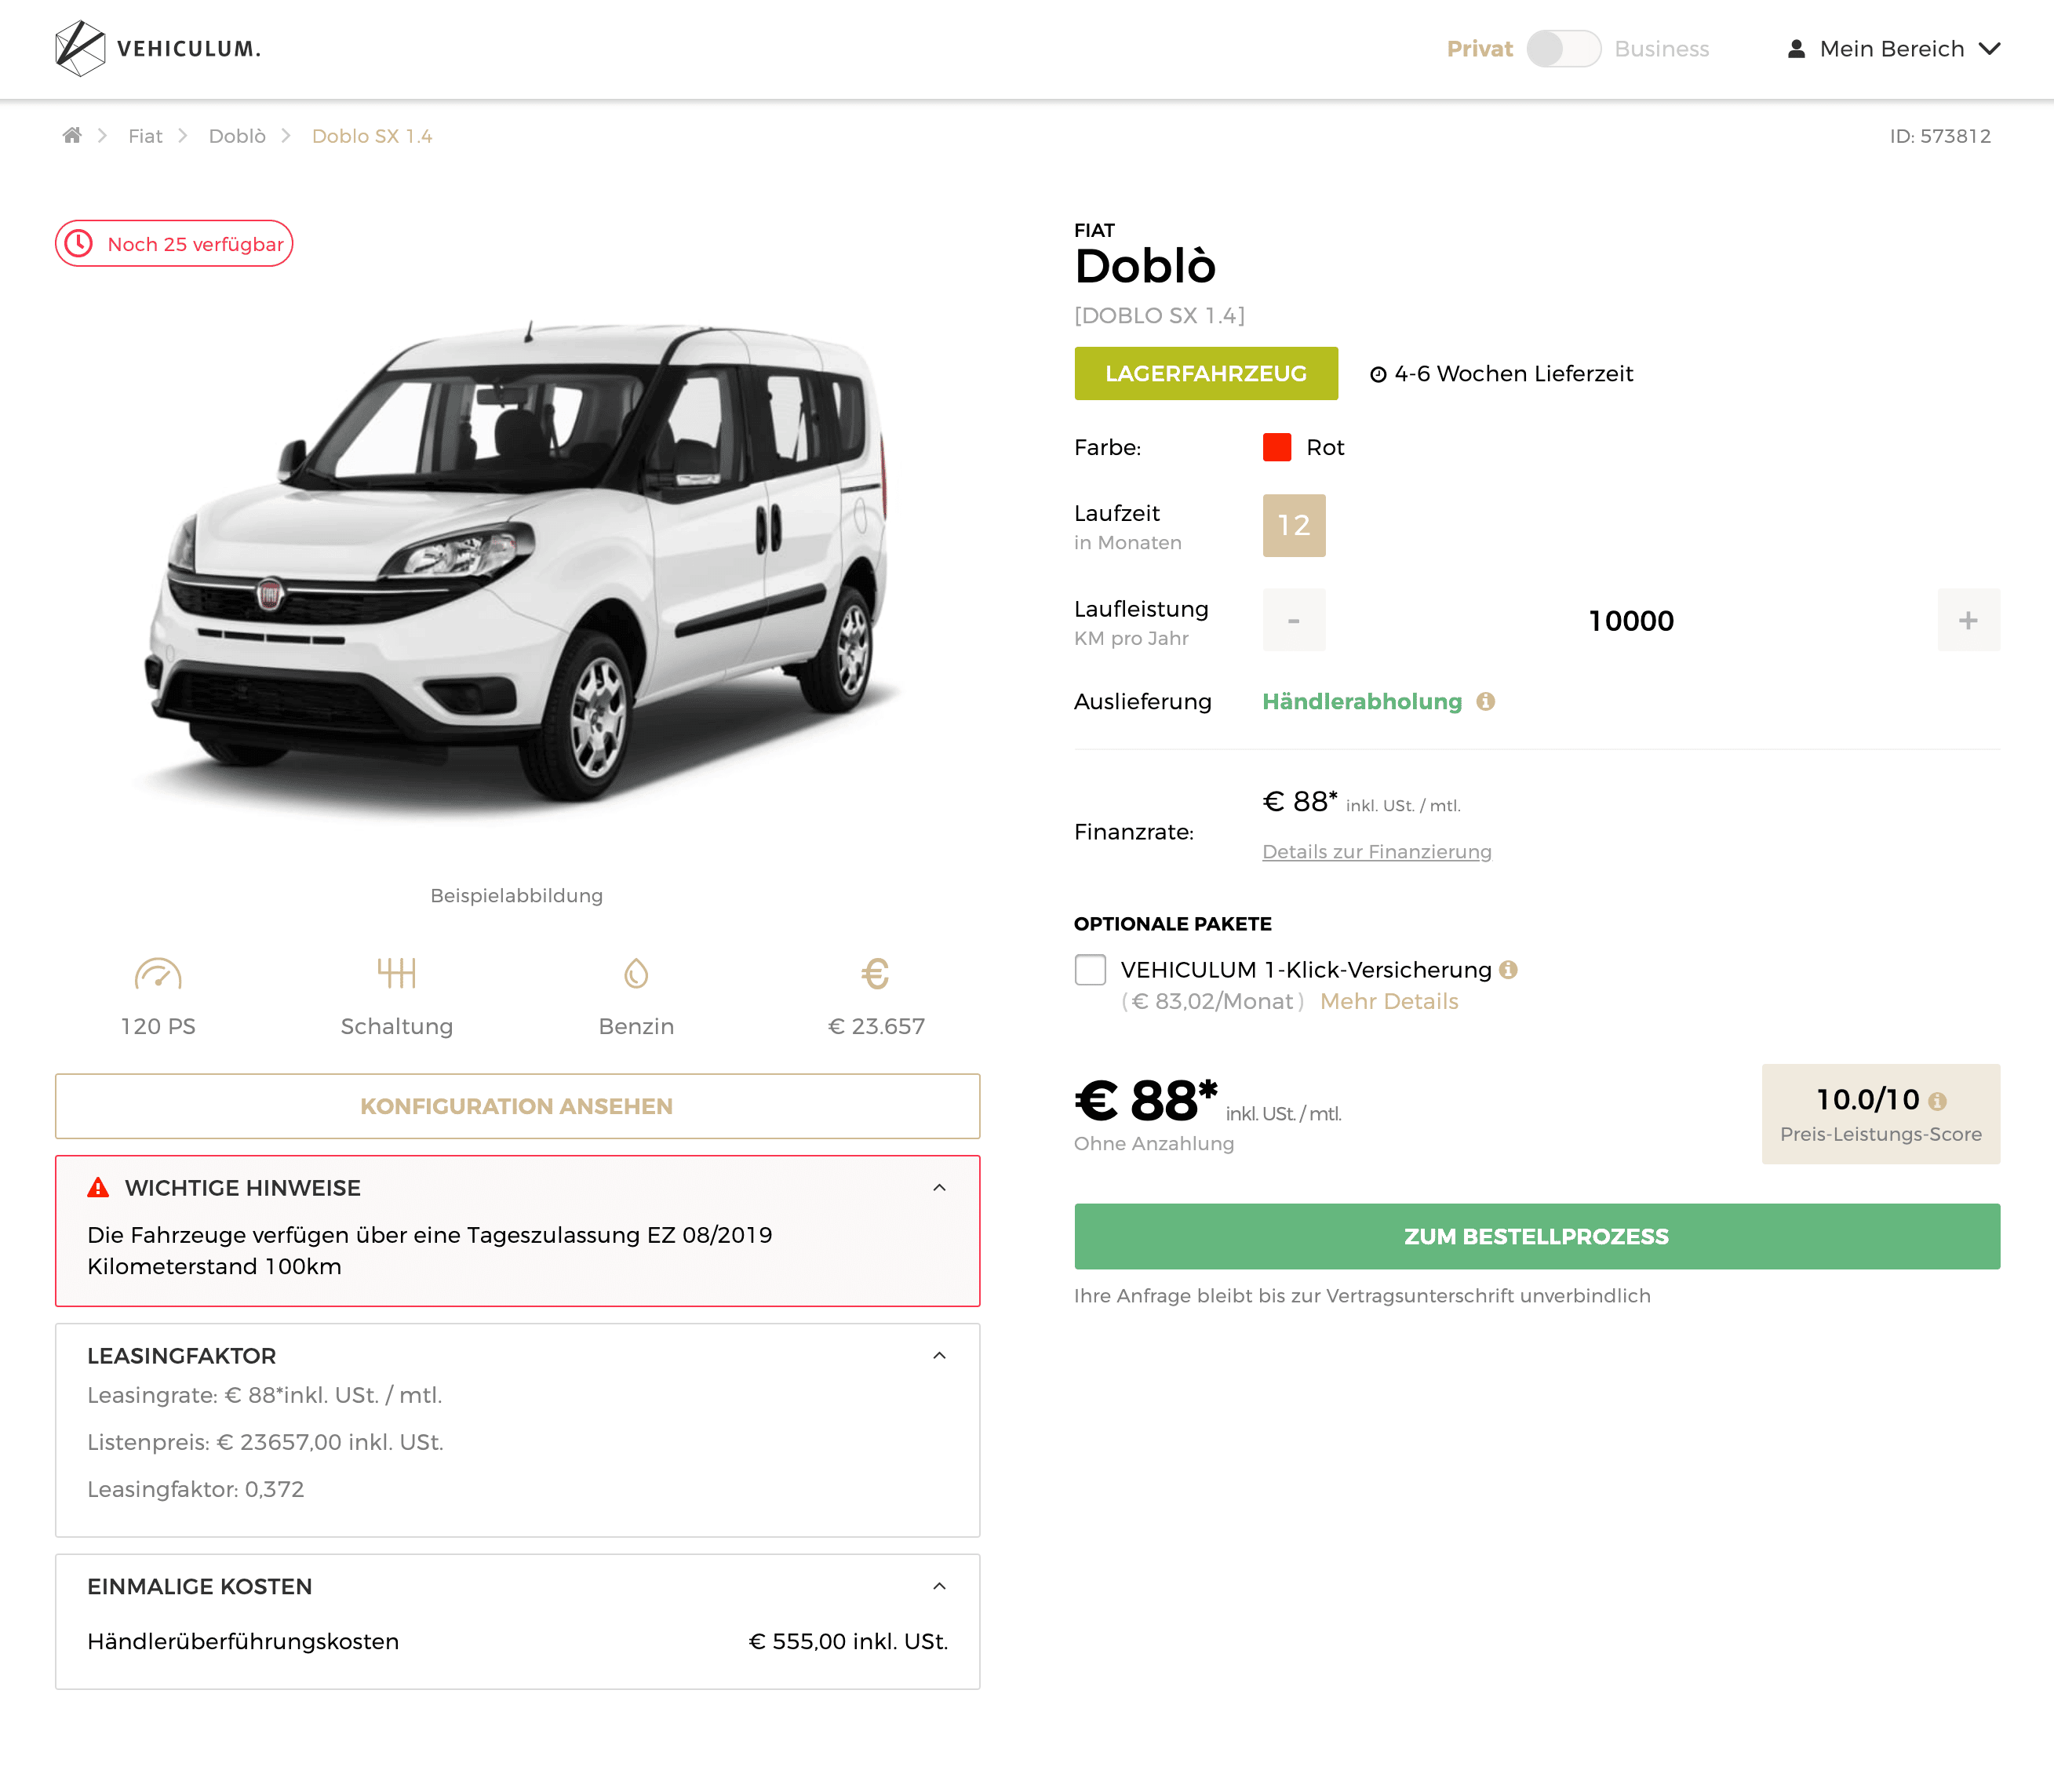Click the Lagerfahrzeug badge
2054x1792 pixels.
coord(1206,373)
